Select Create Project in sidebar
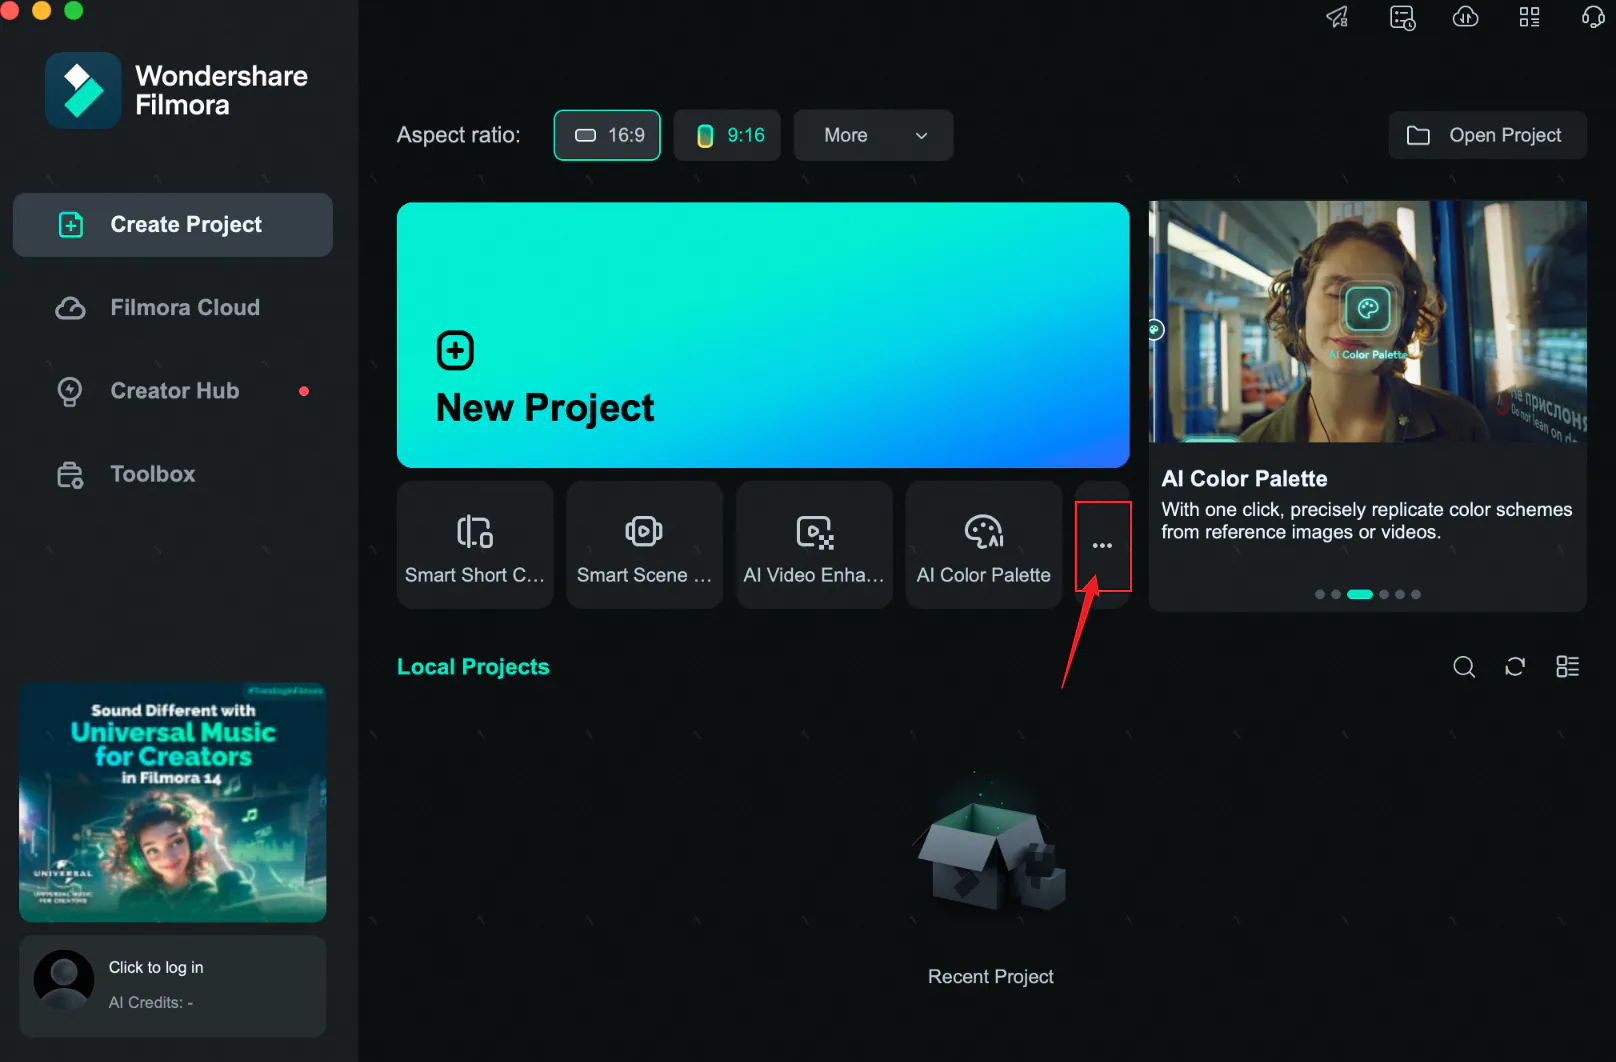Screen dimensions: 1616x1062 tap(173, 225)
